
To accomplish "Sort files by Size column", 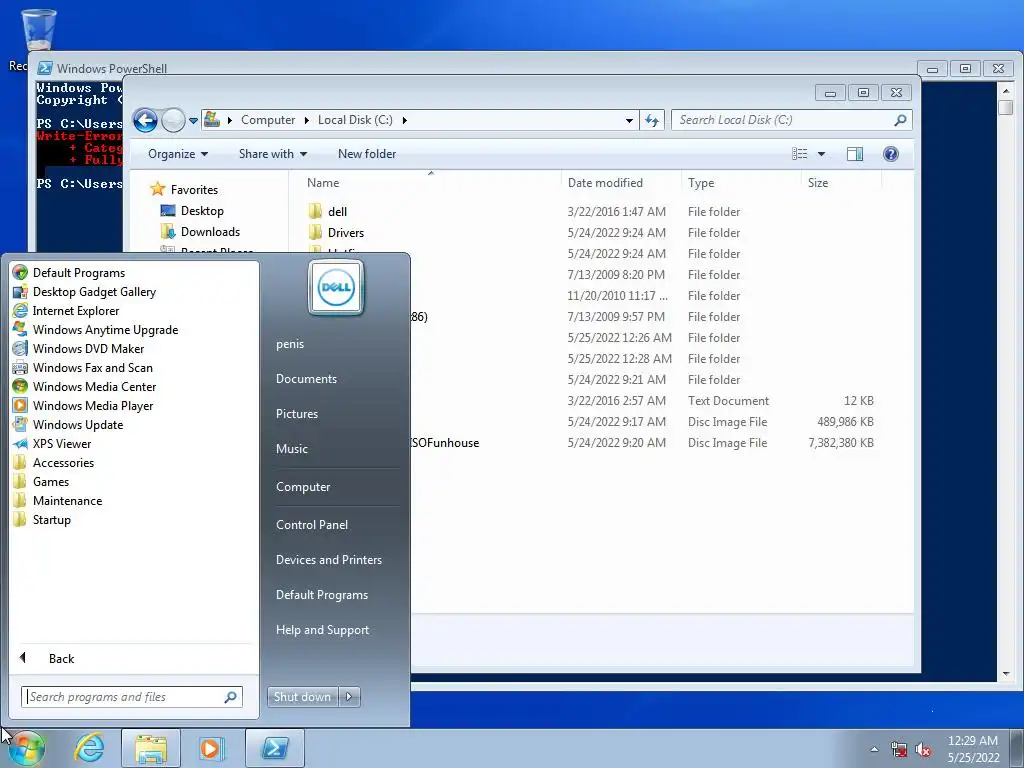I will (841, 183).
